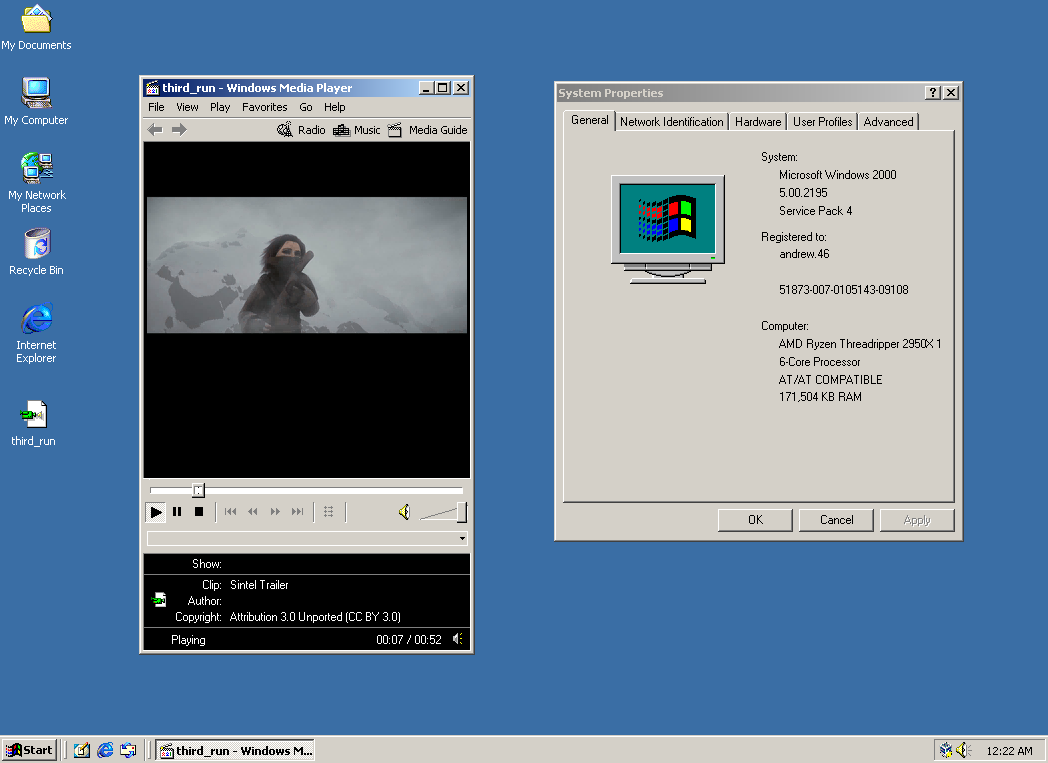Image resolution: width=1048 pixels, height=763 pixels.
Task: Click the 00:07 / 00:52 time display
Action: [408, 639]
